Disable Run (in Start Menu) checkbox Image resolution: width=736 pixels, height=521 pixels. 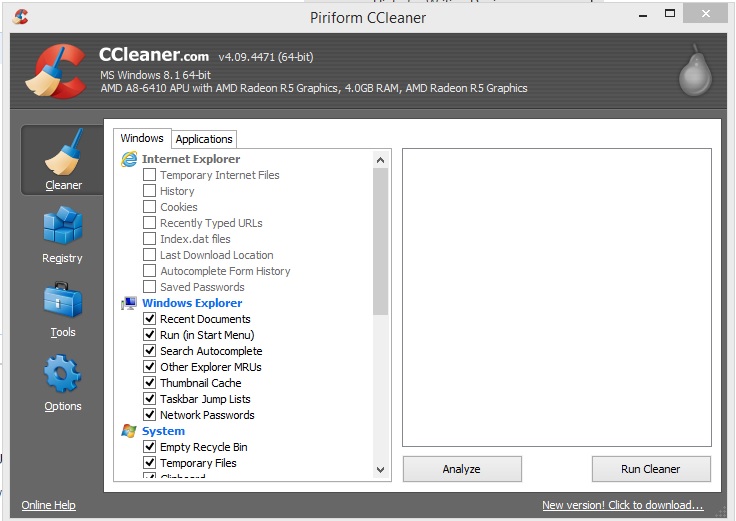[x=149, y=335]
